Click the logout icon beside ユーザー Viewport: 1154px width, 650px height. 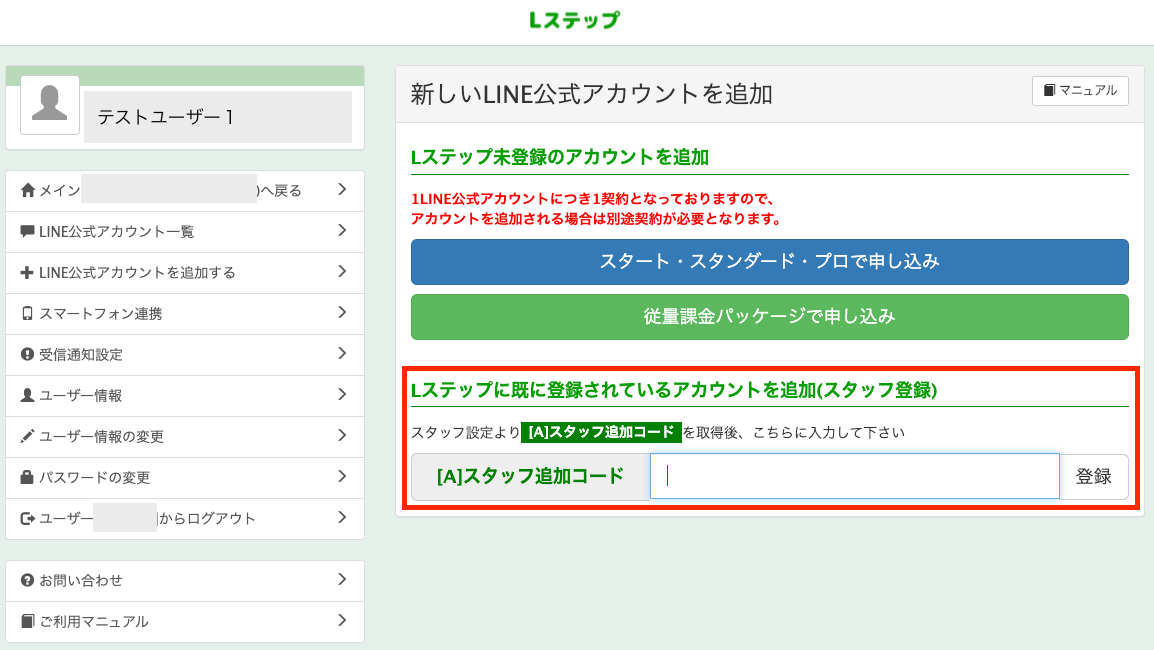[x=28, y=518]
